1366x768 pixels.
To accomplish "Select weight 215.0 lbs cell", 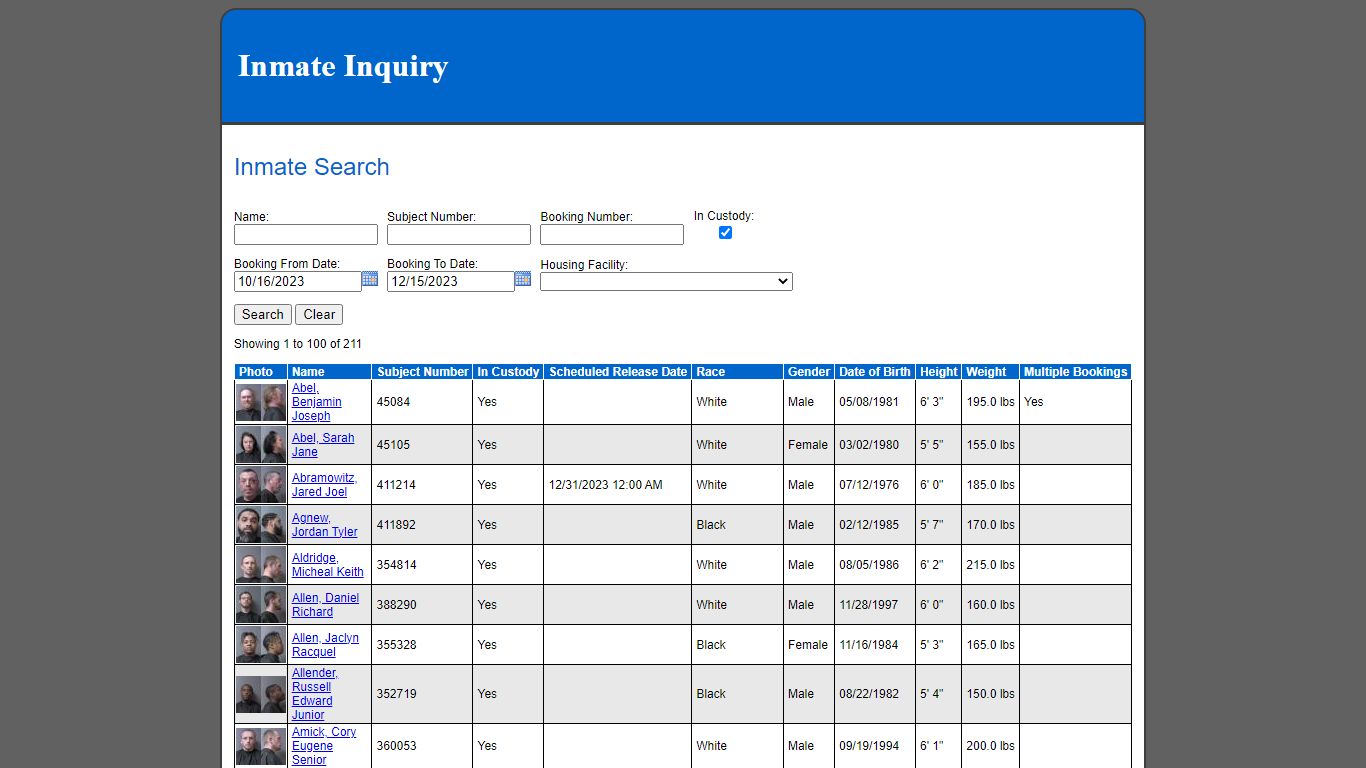I will (990, 565).
